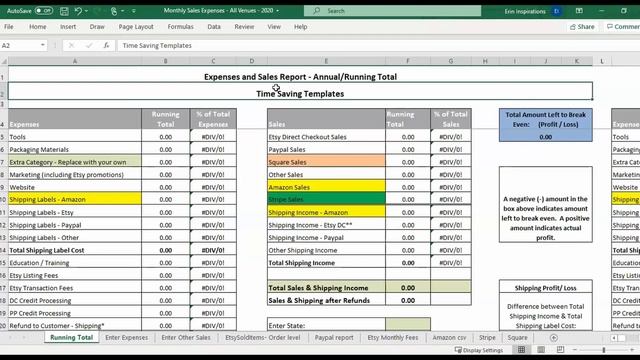Open the View ribbon tab

(x=274, y=27)
